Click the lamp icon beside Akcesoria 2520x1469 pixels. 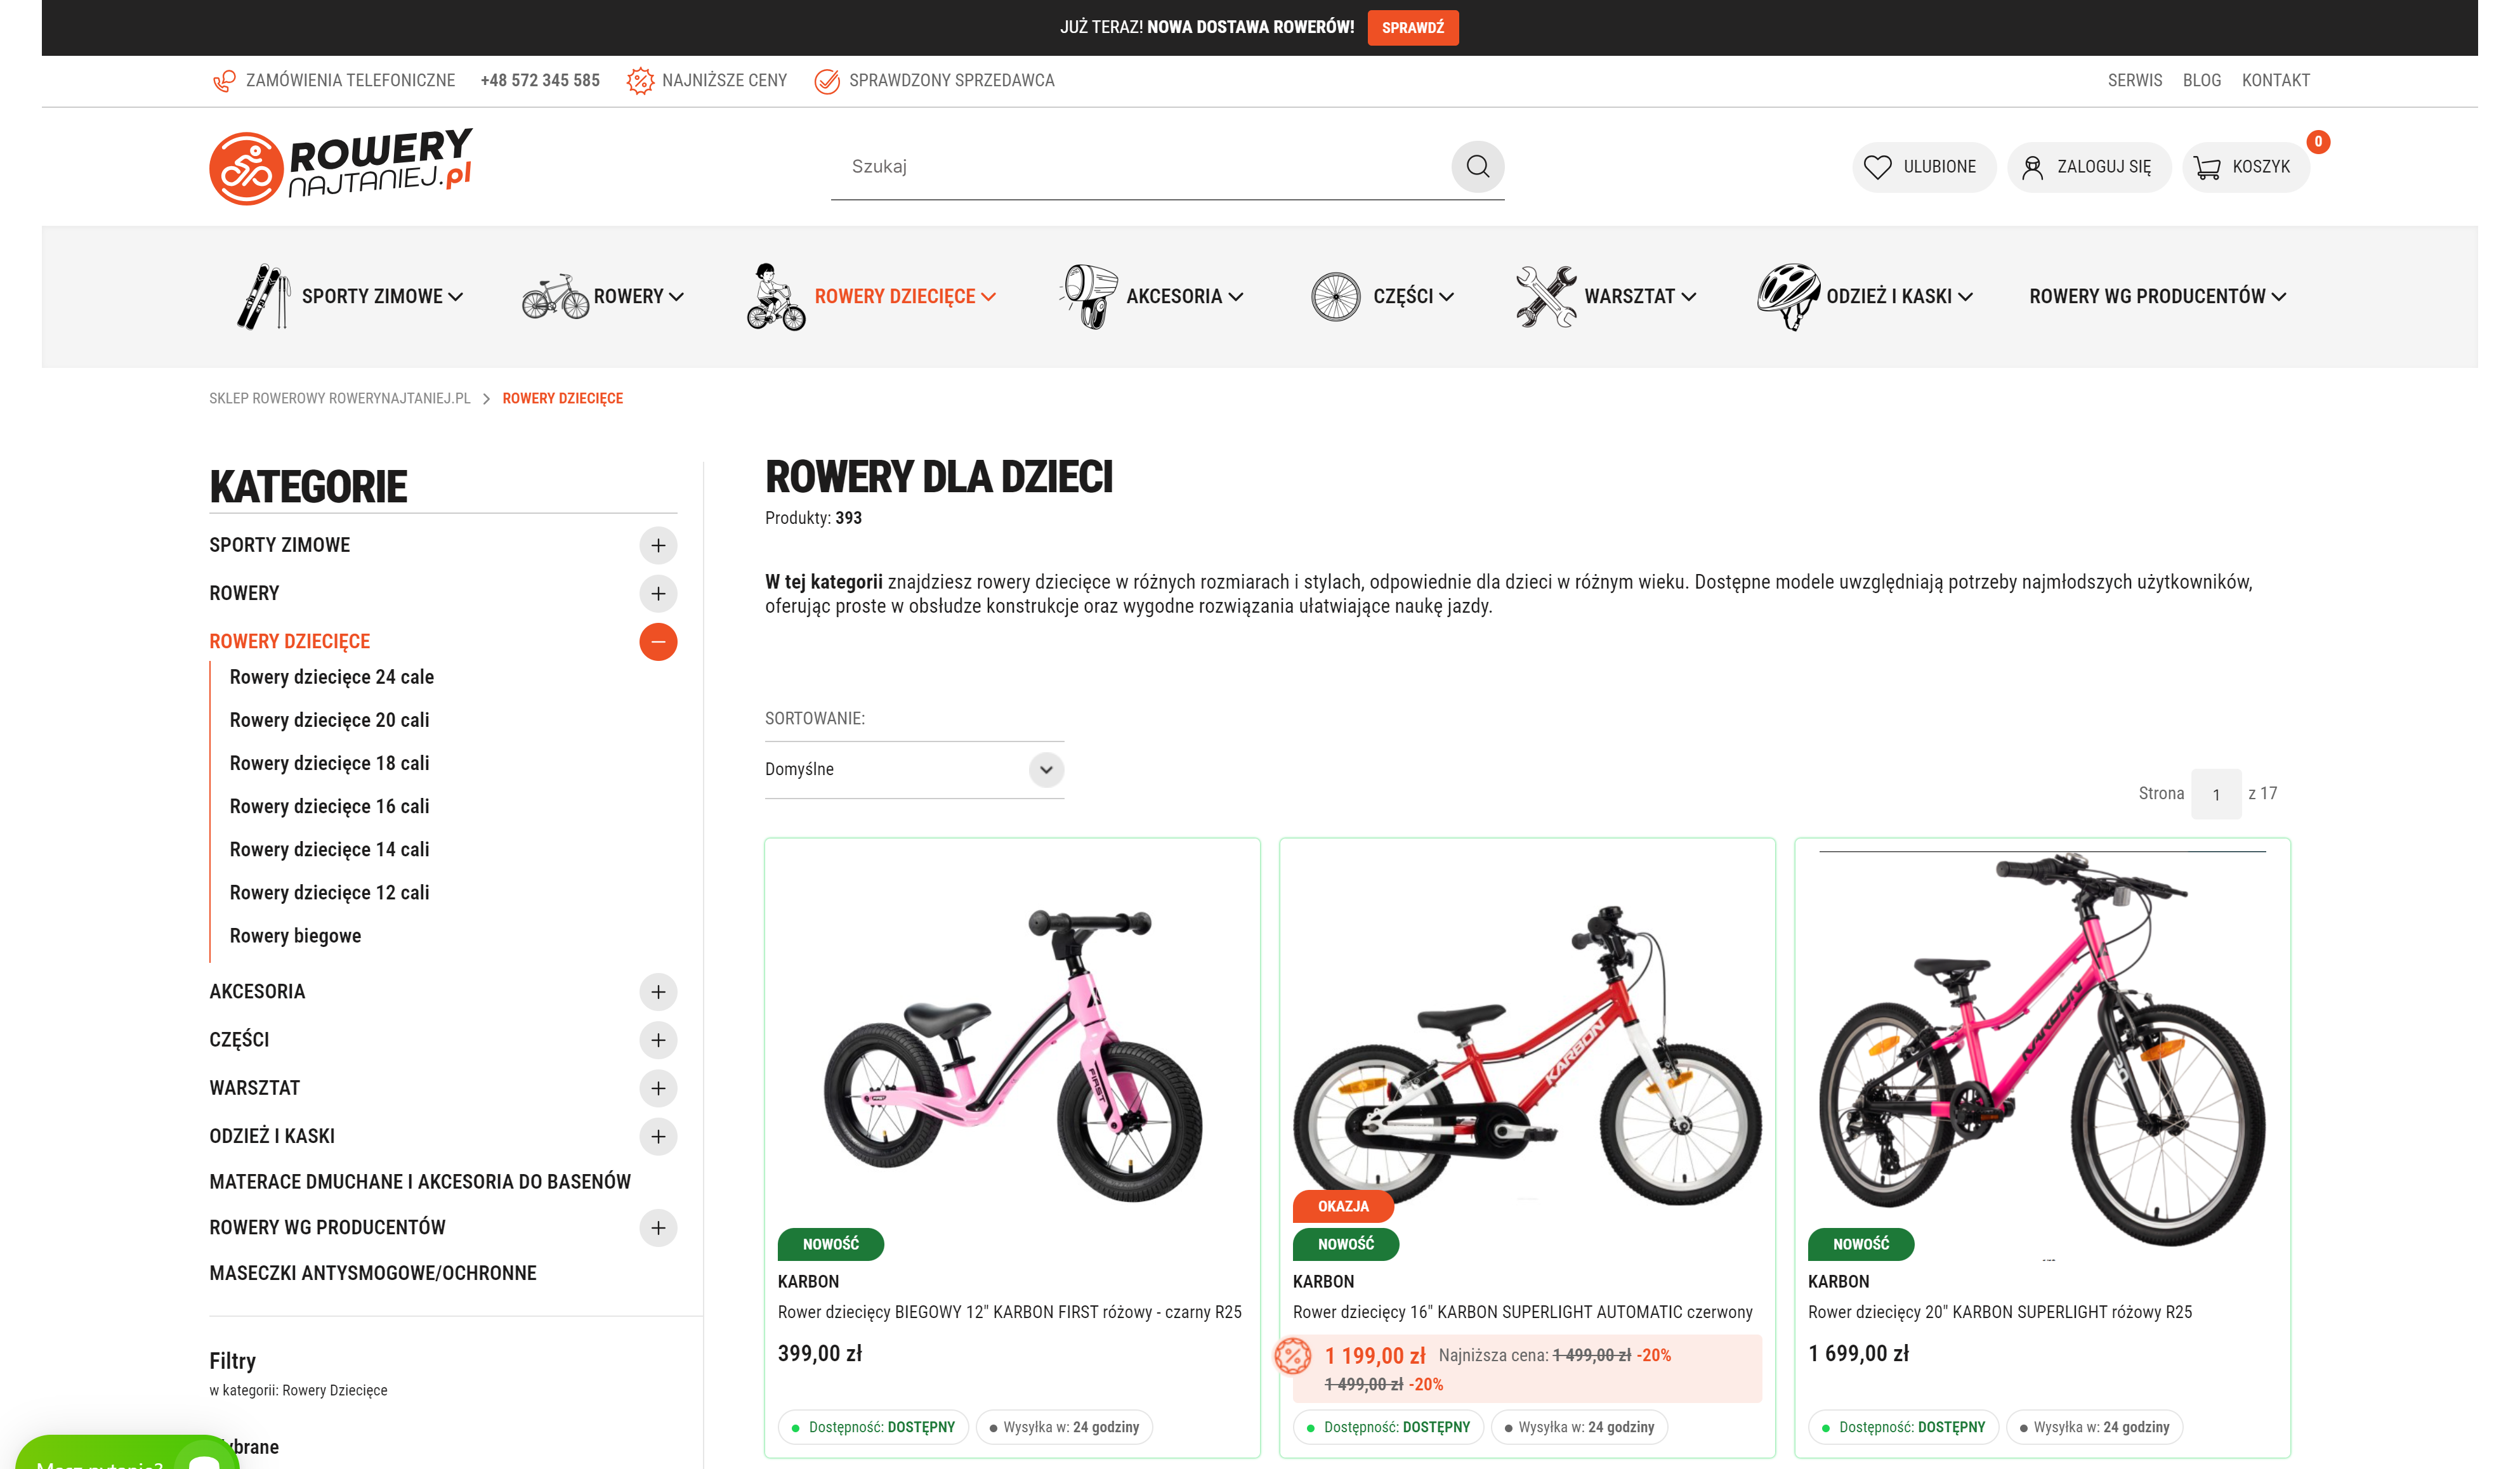1089,296
